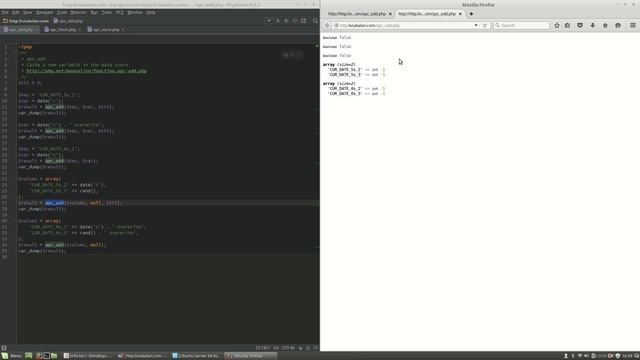Image resolution: width=640 pixels, height=360 pixels.
Task: Click the project structure icon in the PhpStorm toolbar
Action: (x=303, y=21)
